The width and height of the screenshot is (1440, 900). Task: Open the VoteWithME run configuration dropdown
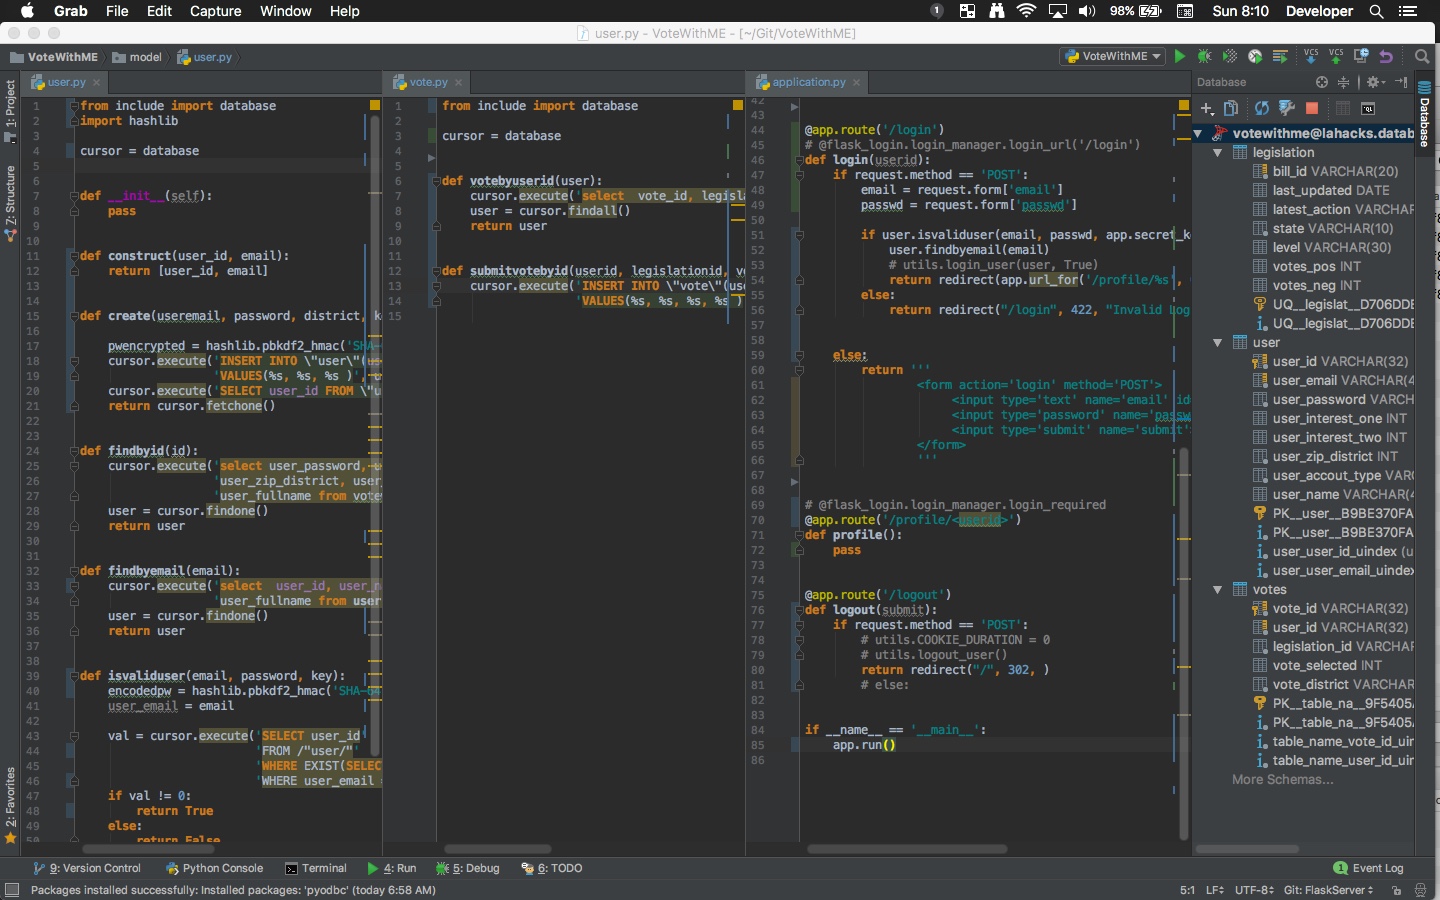coord(1113,57)
